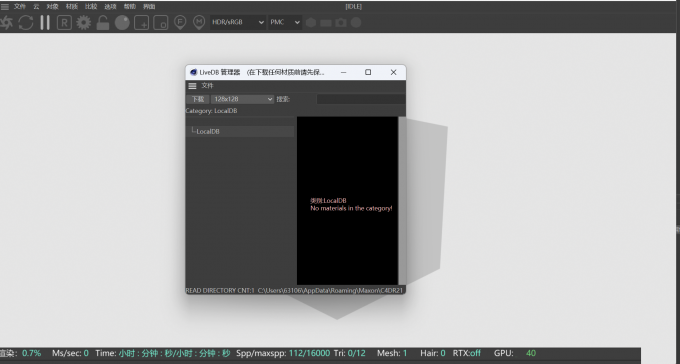This screenshot has width=680, height=364.
Task: Maximize the LiveDB manager window
Action: (368, 72)
